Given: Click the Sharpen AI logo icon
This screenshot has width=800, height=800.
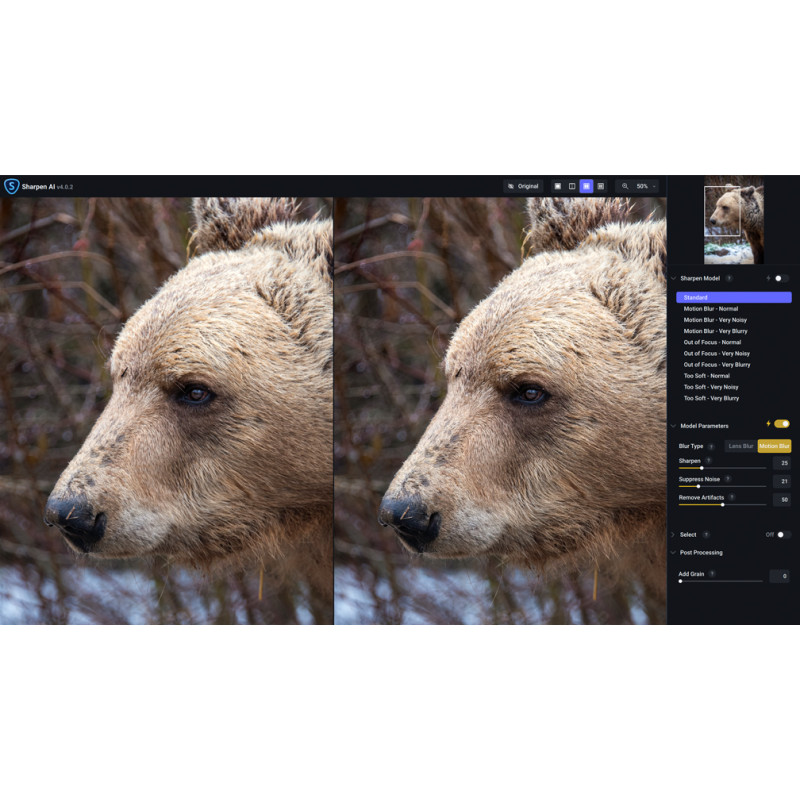Looking at the screenshot, I should point(11,186).
